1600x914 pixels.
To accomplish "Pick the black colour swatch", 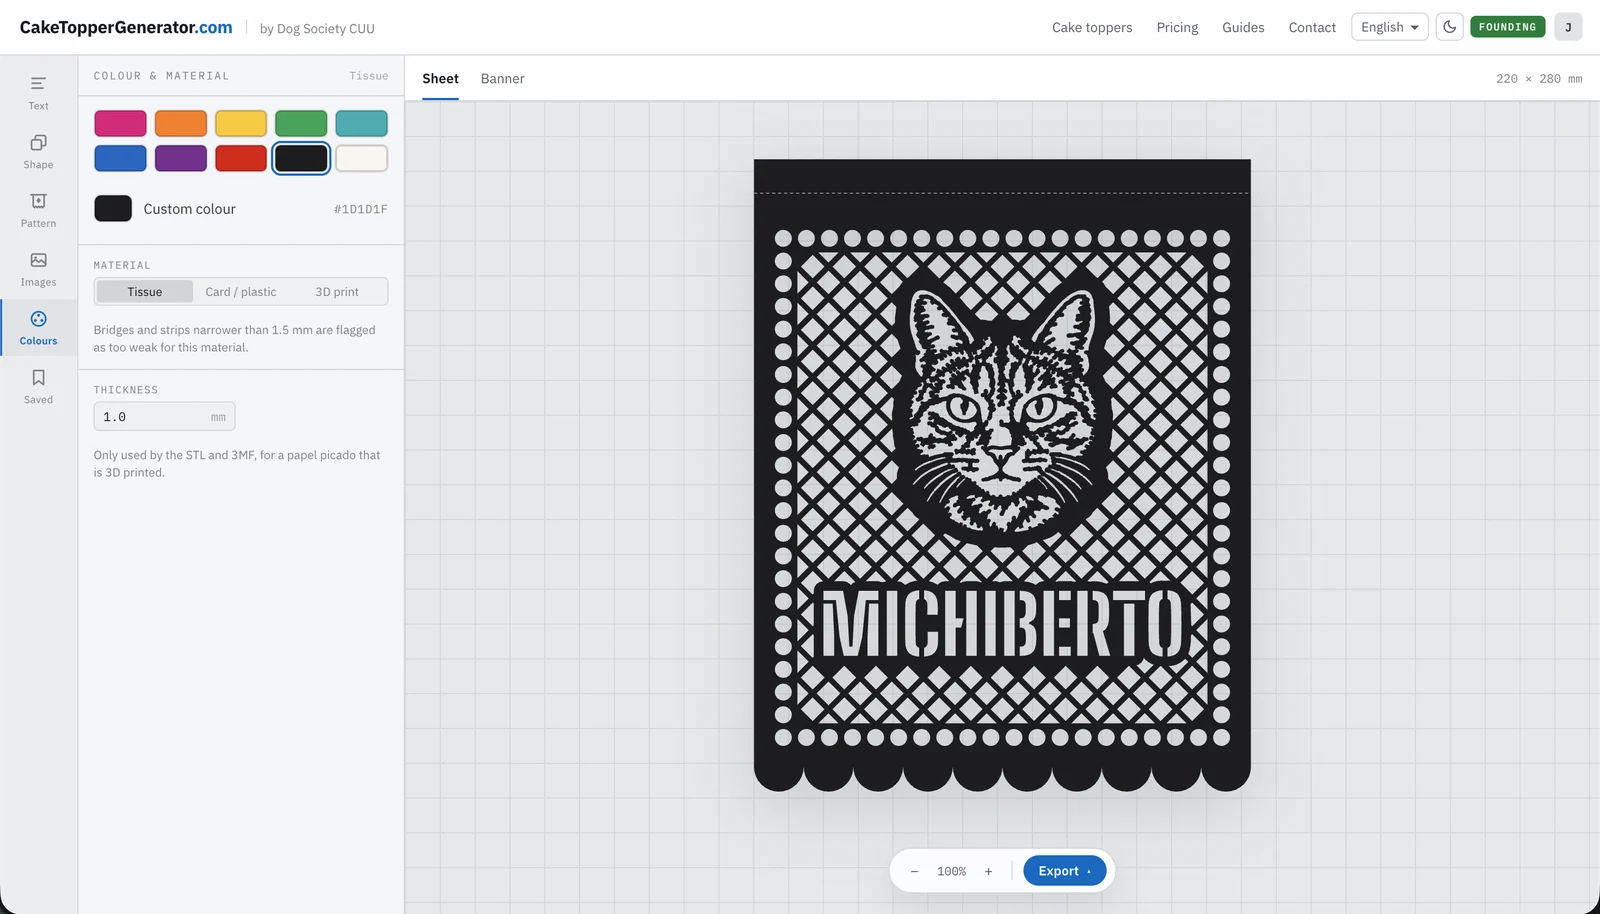I will 301,158.
